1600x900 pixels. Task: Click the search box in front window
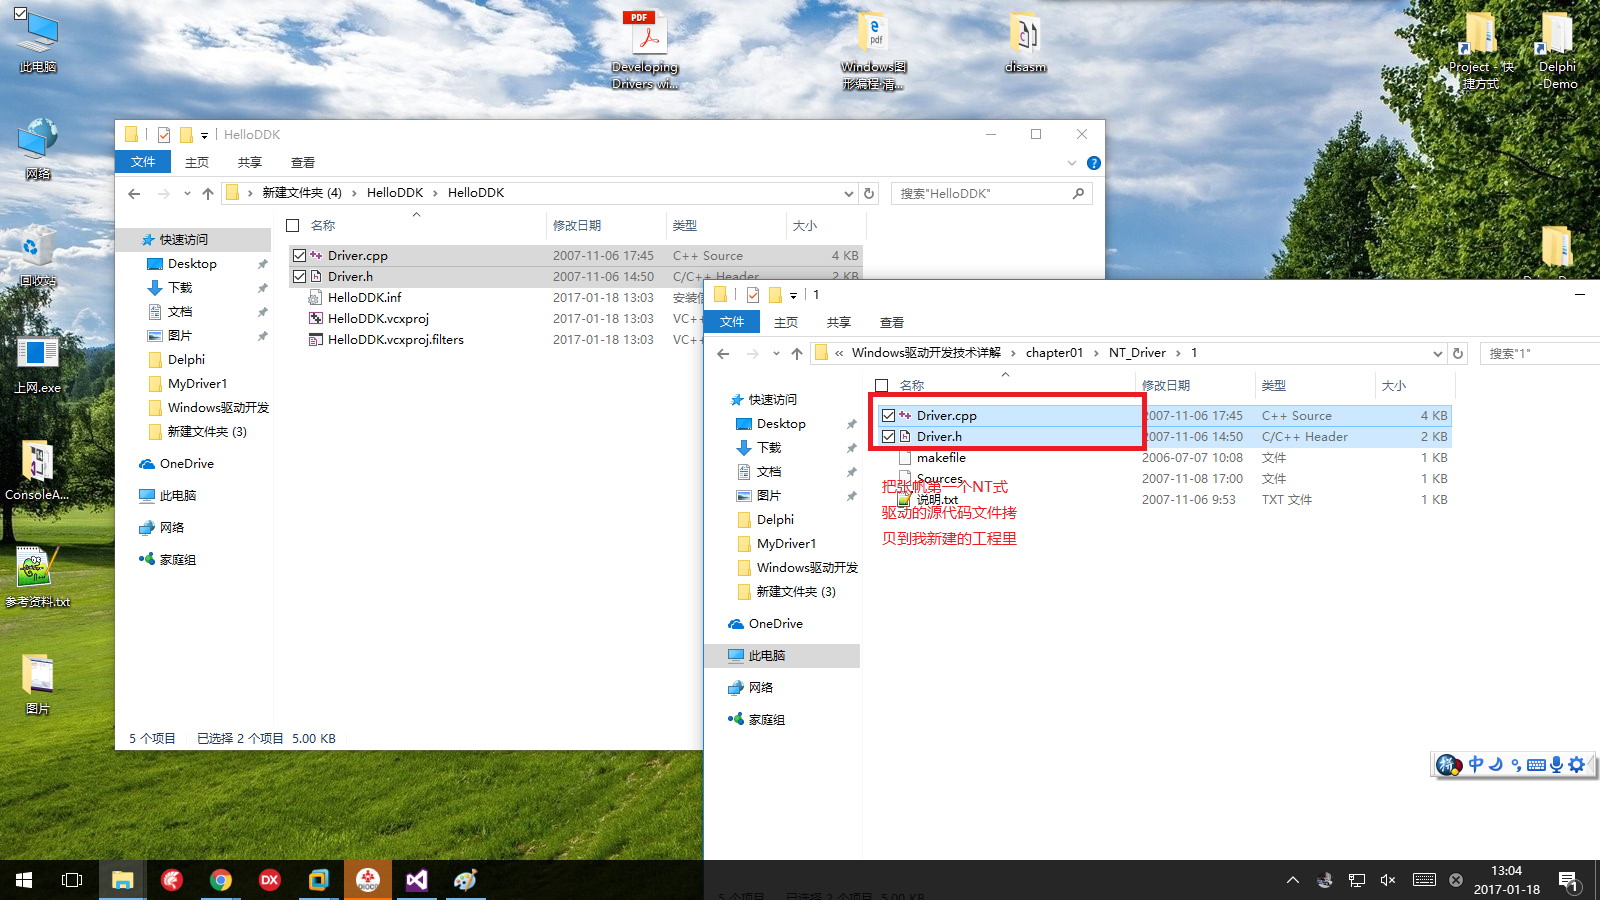click(1540, 353)
